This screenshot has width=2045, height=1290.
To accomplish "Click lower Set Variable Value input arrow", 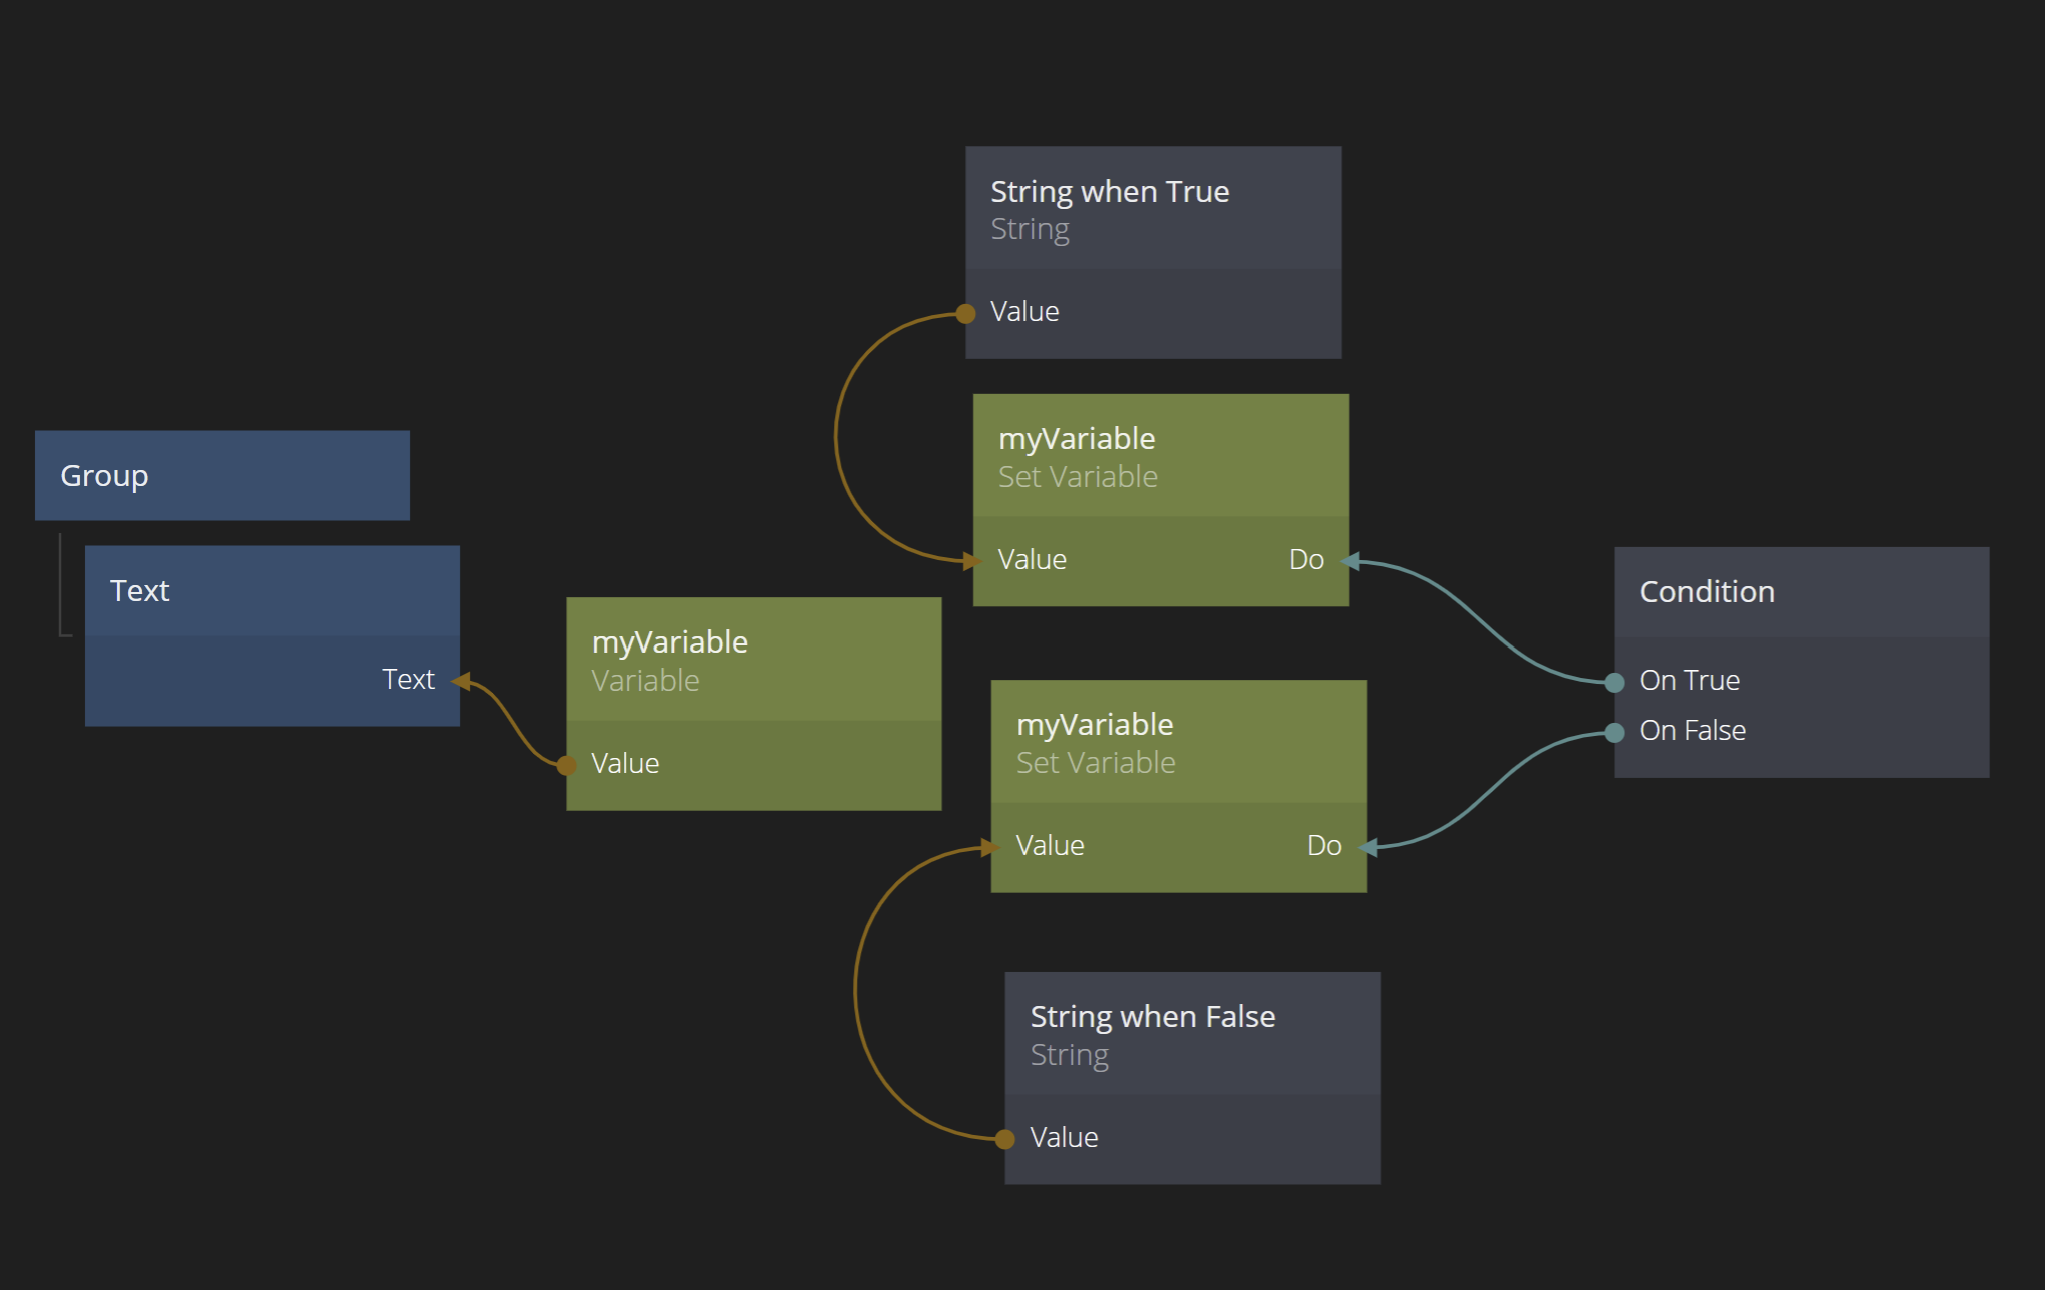I will coord(990,848).
